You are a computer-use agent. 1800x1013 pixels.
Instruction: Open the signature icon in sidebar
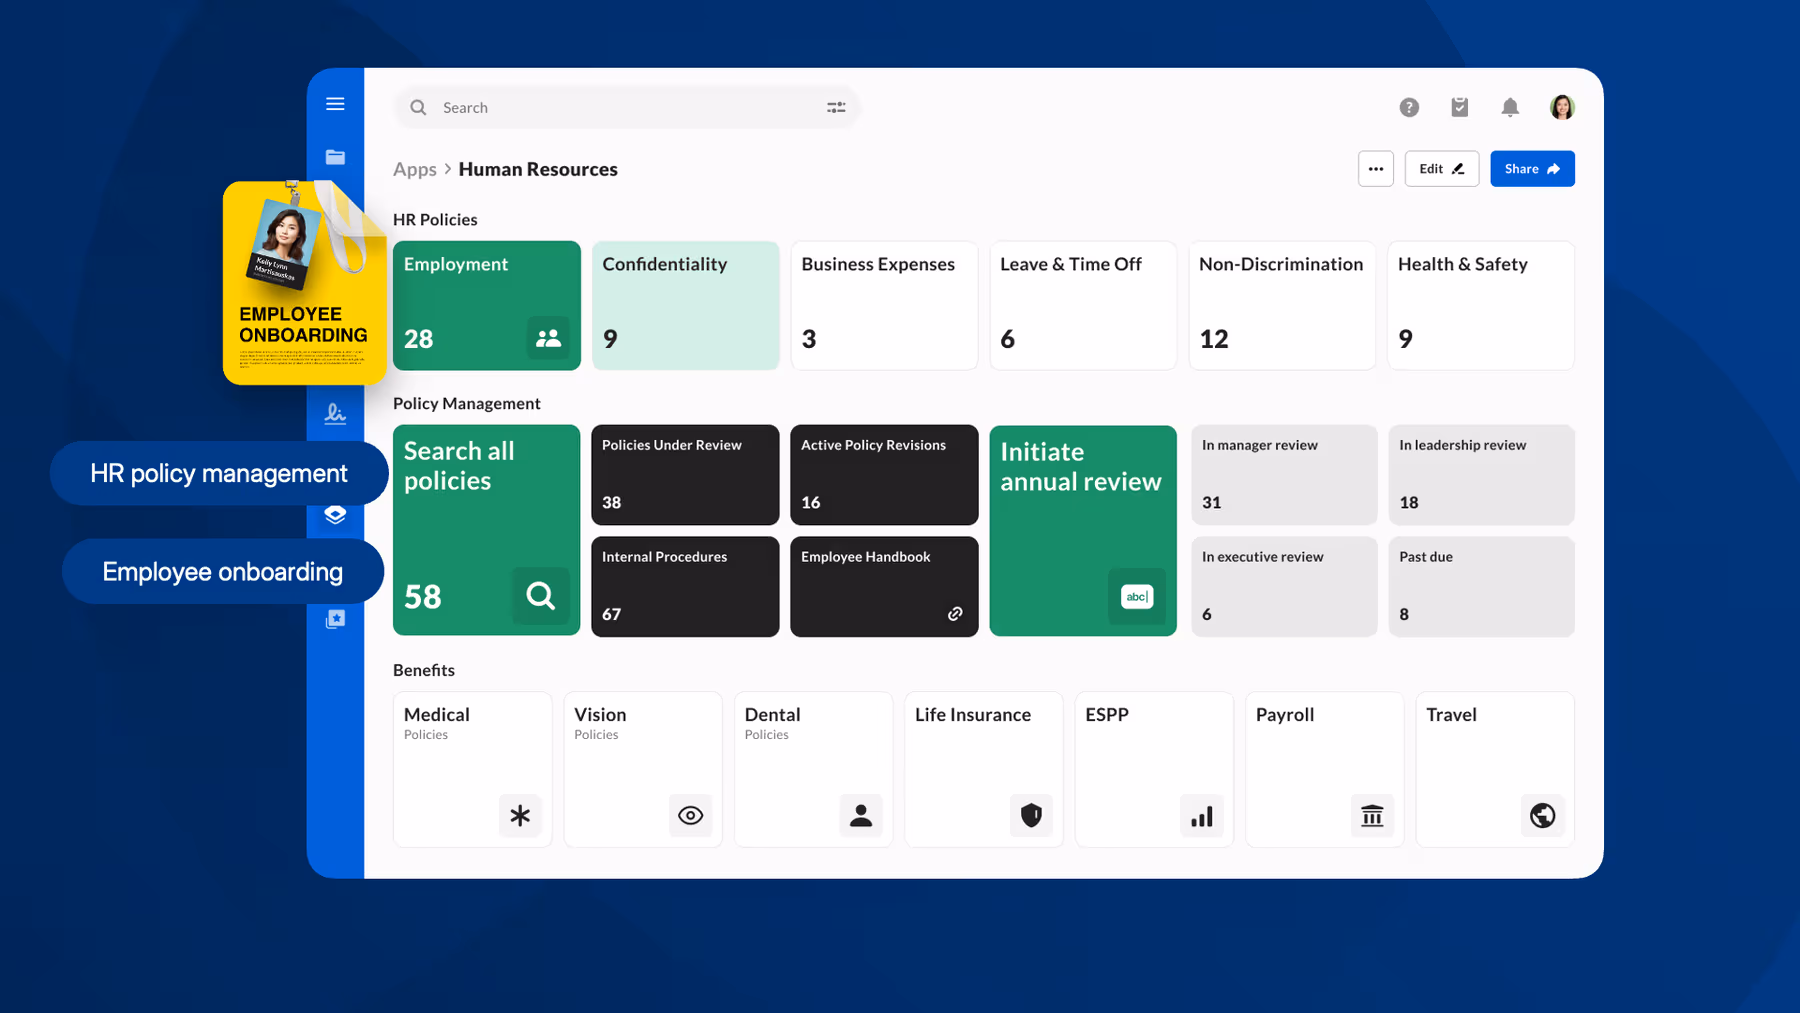335,413
